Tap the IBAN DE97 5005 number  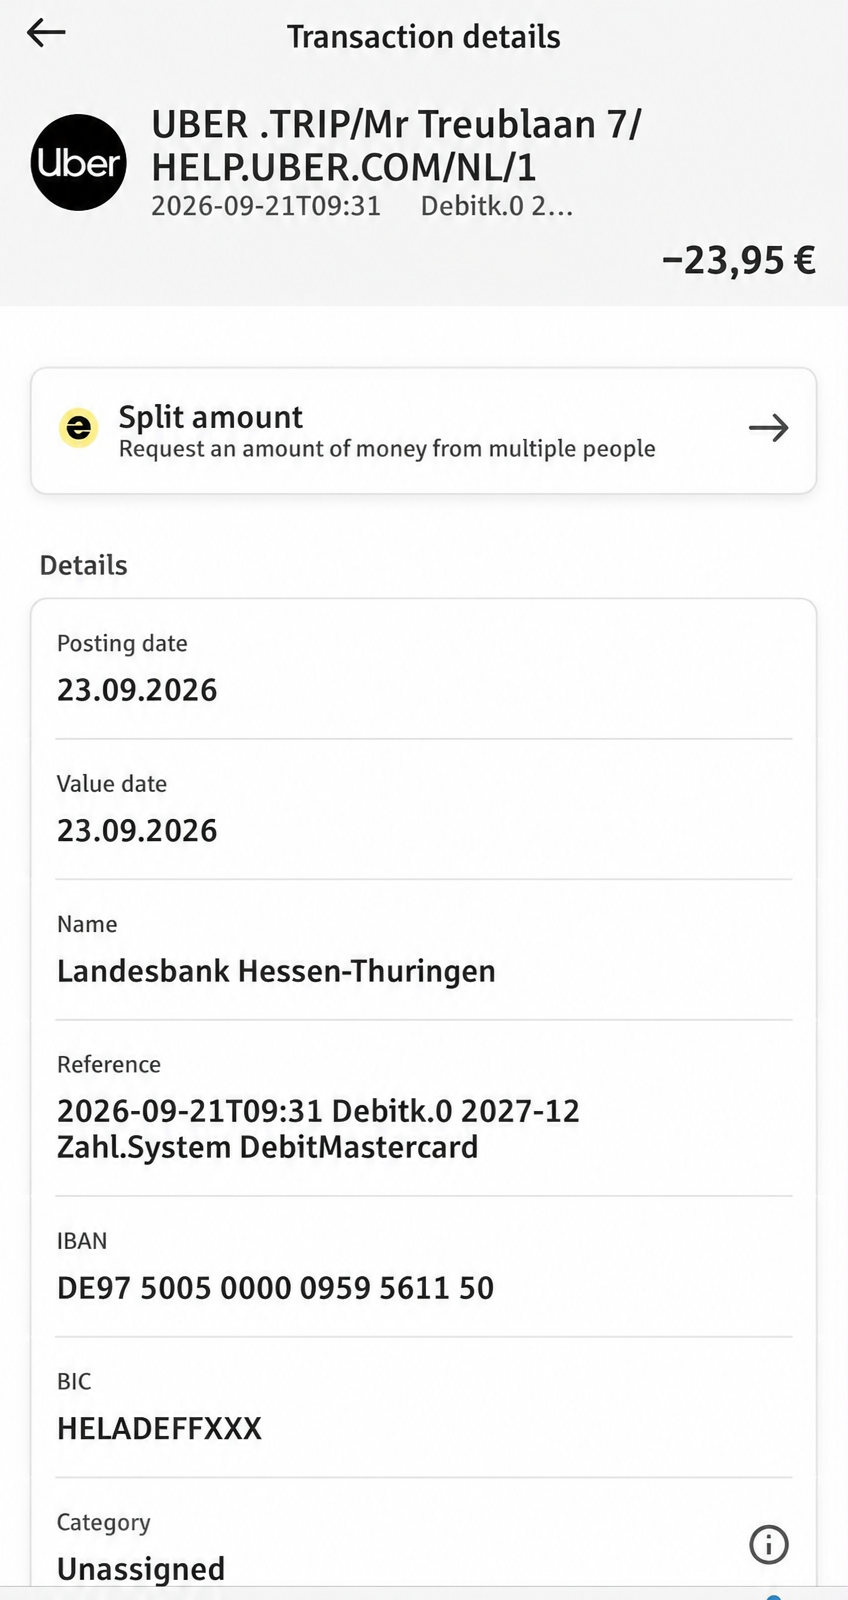275,1288
